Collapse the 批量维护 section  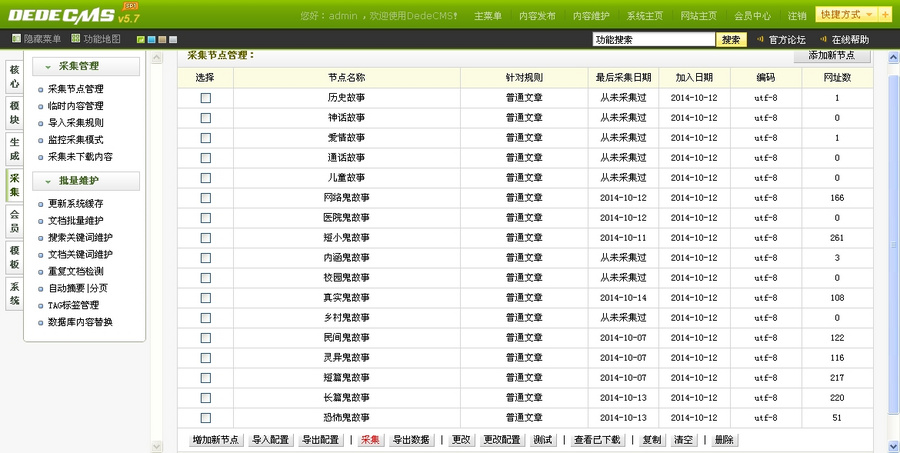48,181
